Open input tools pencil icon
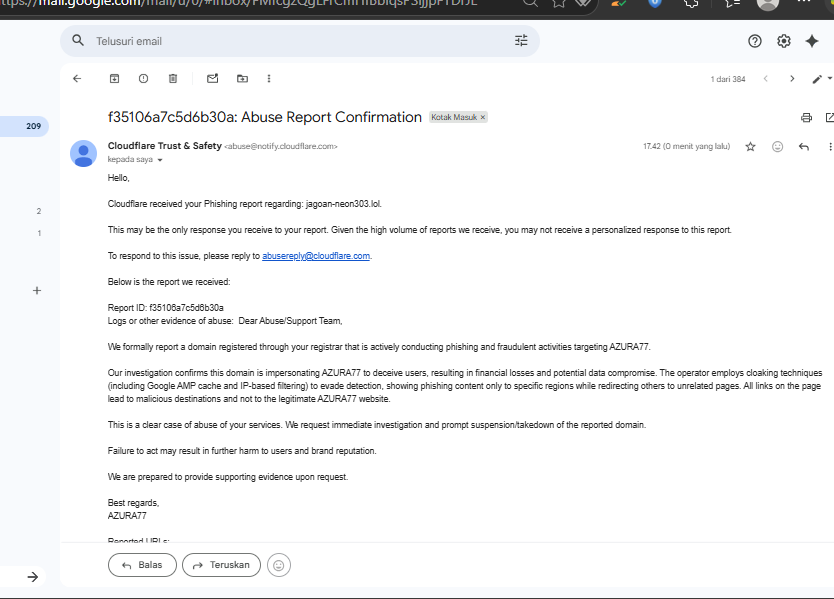The width and height of the screenshot is (834, 599). click(x=817, y=79)
